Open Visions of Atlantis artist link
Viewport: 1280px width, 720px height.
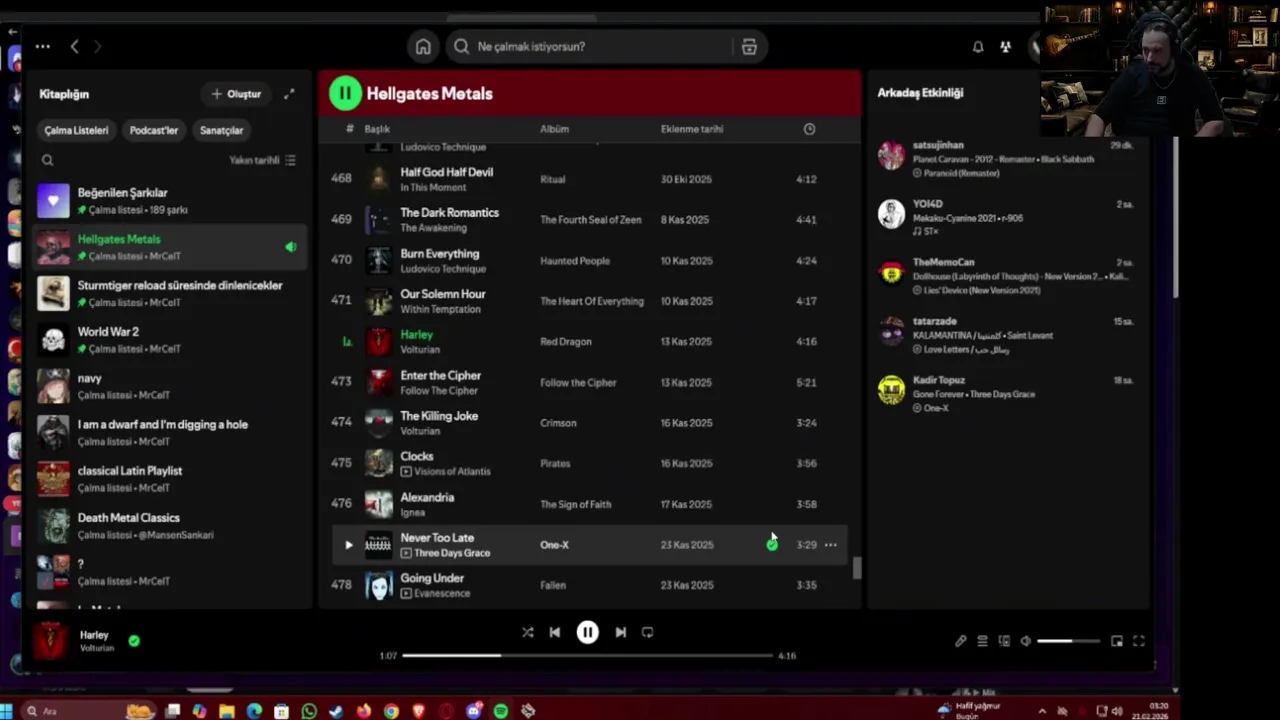(x=452, y=472)
